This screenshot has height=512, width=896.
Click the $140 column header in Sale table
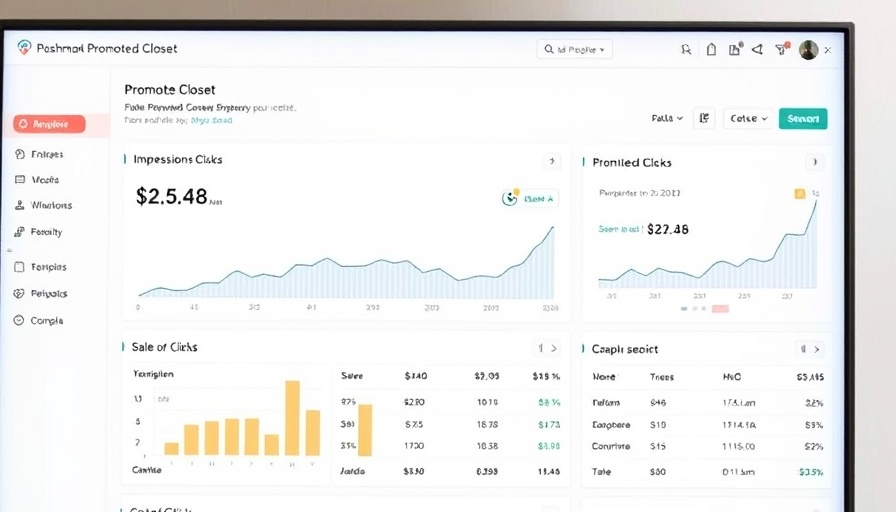(x=415, y=375)
